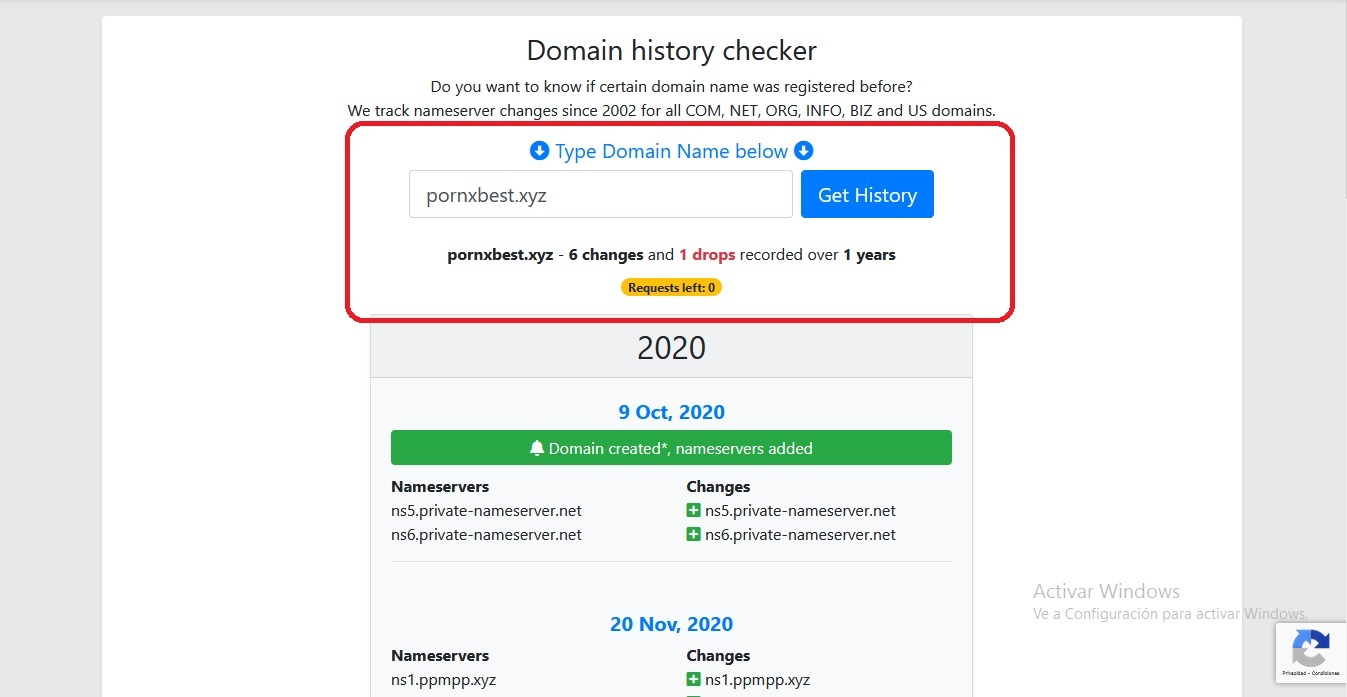Click the left down-arrow icon beside Type Domain Name

pyautogui.click(x=539, y=151)
